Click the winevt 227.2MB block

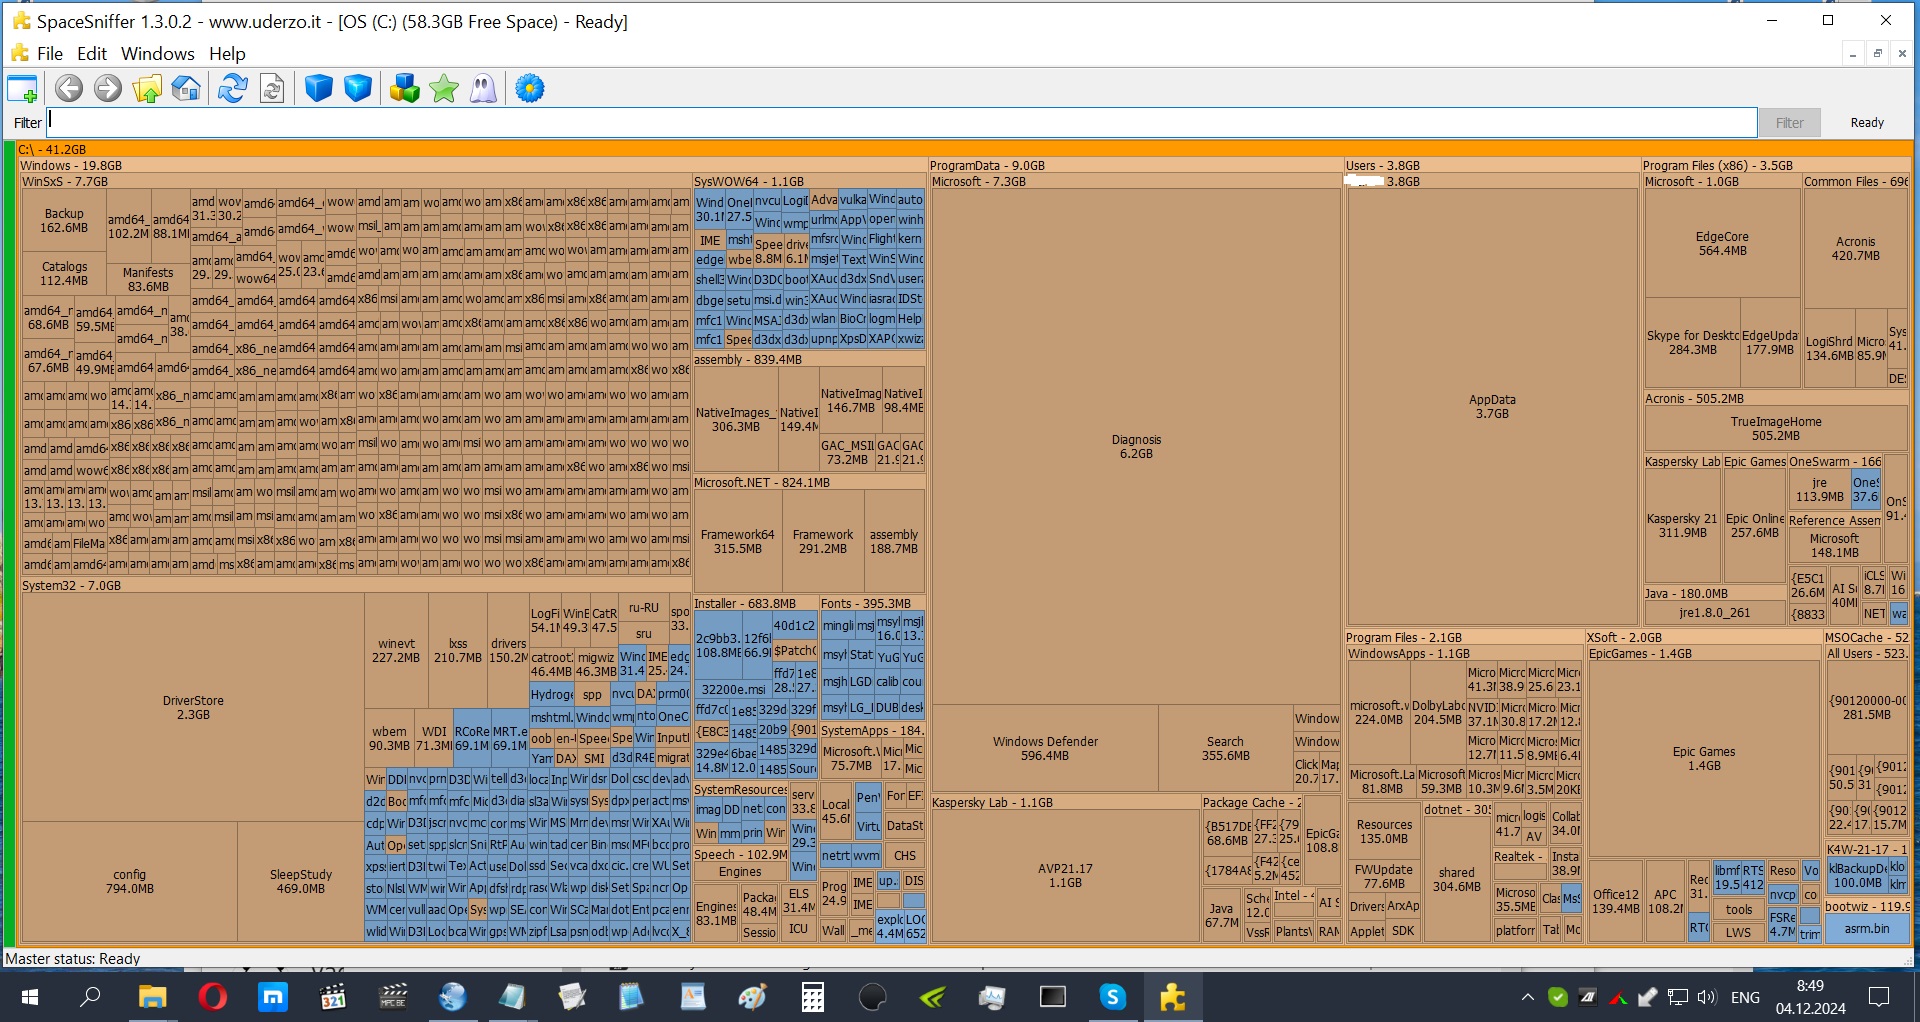pyautogui.click(x=396, y=651)
